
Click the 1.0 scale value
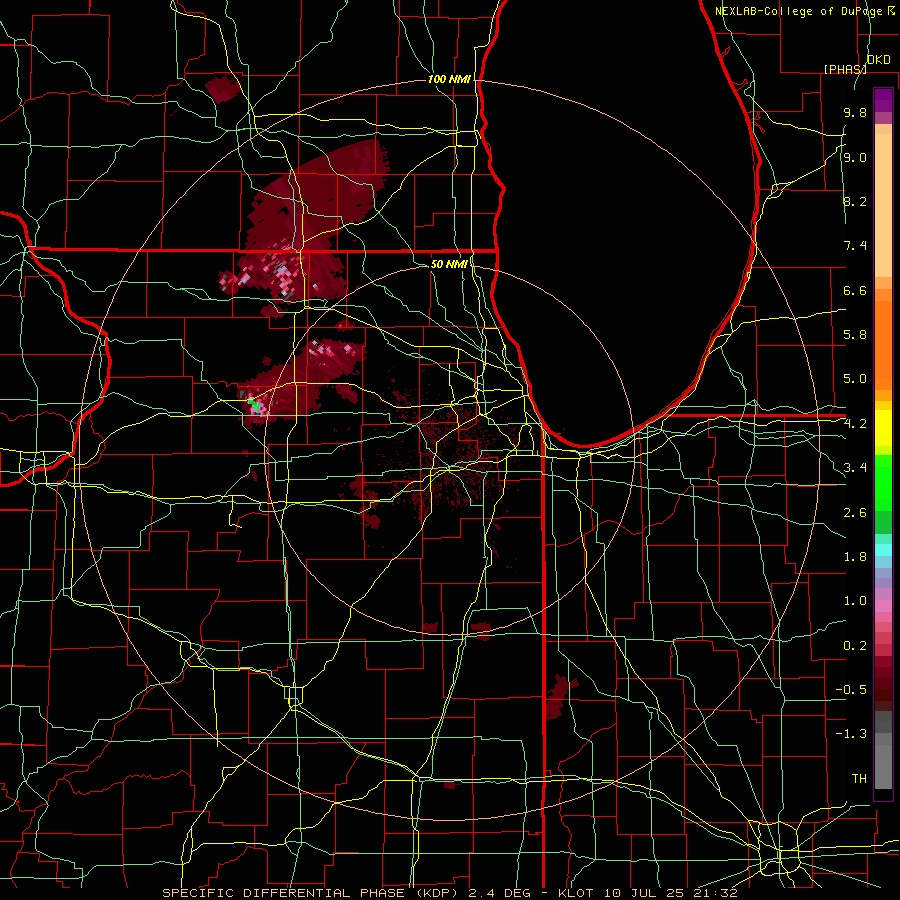pos(855,601)
